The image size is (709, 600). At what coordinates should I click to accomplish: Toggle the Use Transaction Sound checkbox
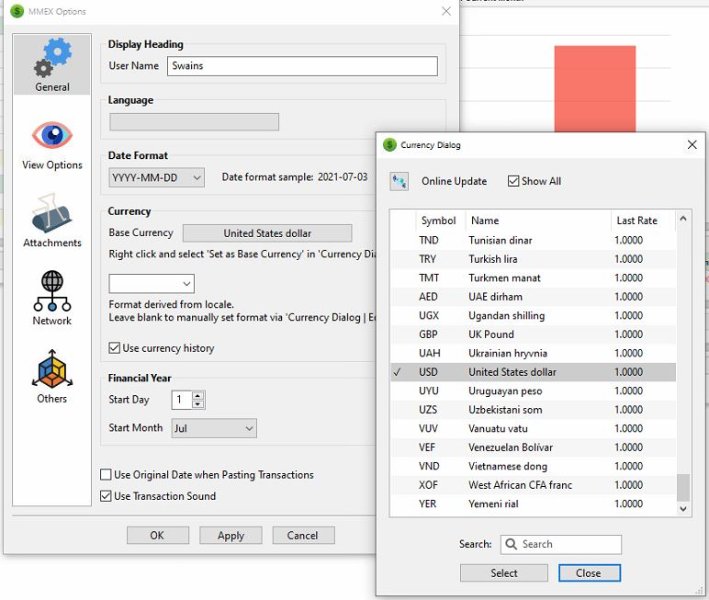(107, 496)
